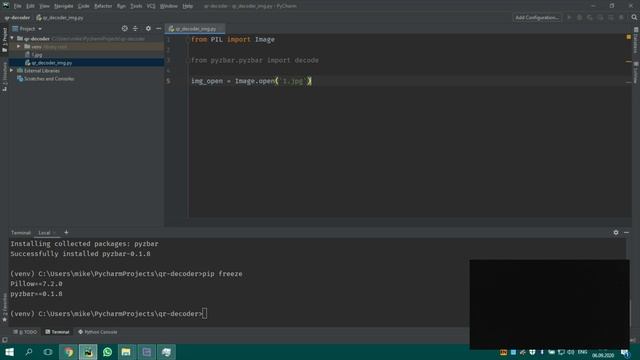Open the Terminal tool window tab
Viewport: 640px width, 360px height.
57,332
